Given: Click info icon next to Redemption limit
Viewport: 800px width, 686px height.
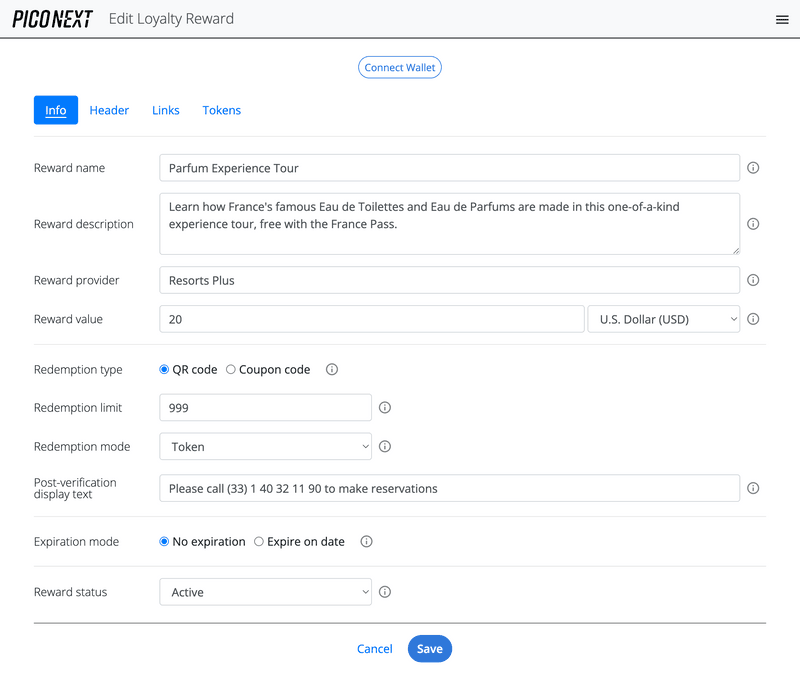Looking at the screenshot, I should click(385, 408).
